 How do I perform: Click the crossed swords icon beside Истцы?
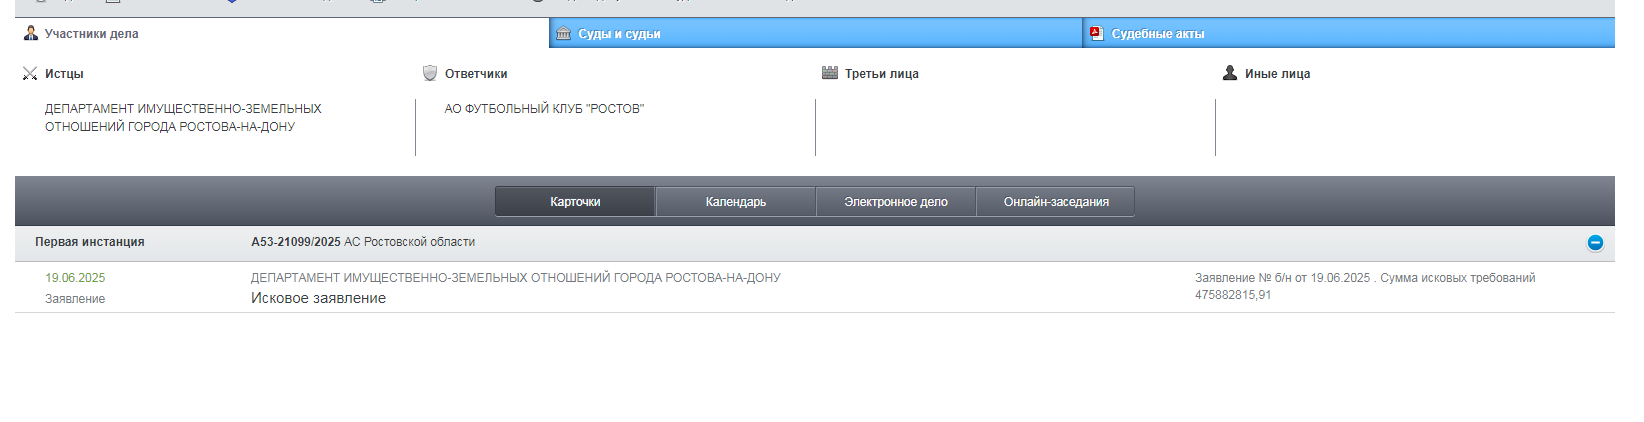point(30,73)
